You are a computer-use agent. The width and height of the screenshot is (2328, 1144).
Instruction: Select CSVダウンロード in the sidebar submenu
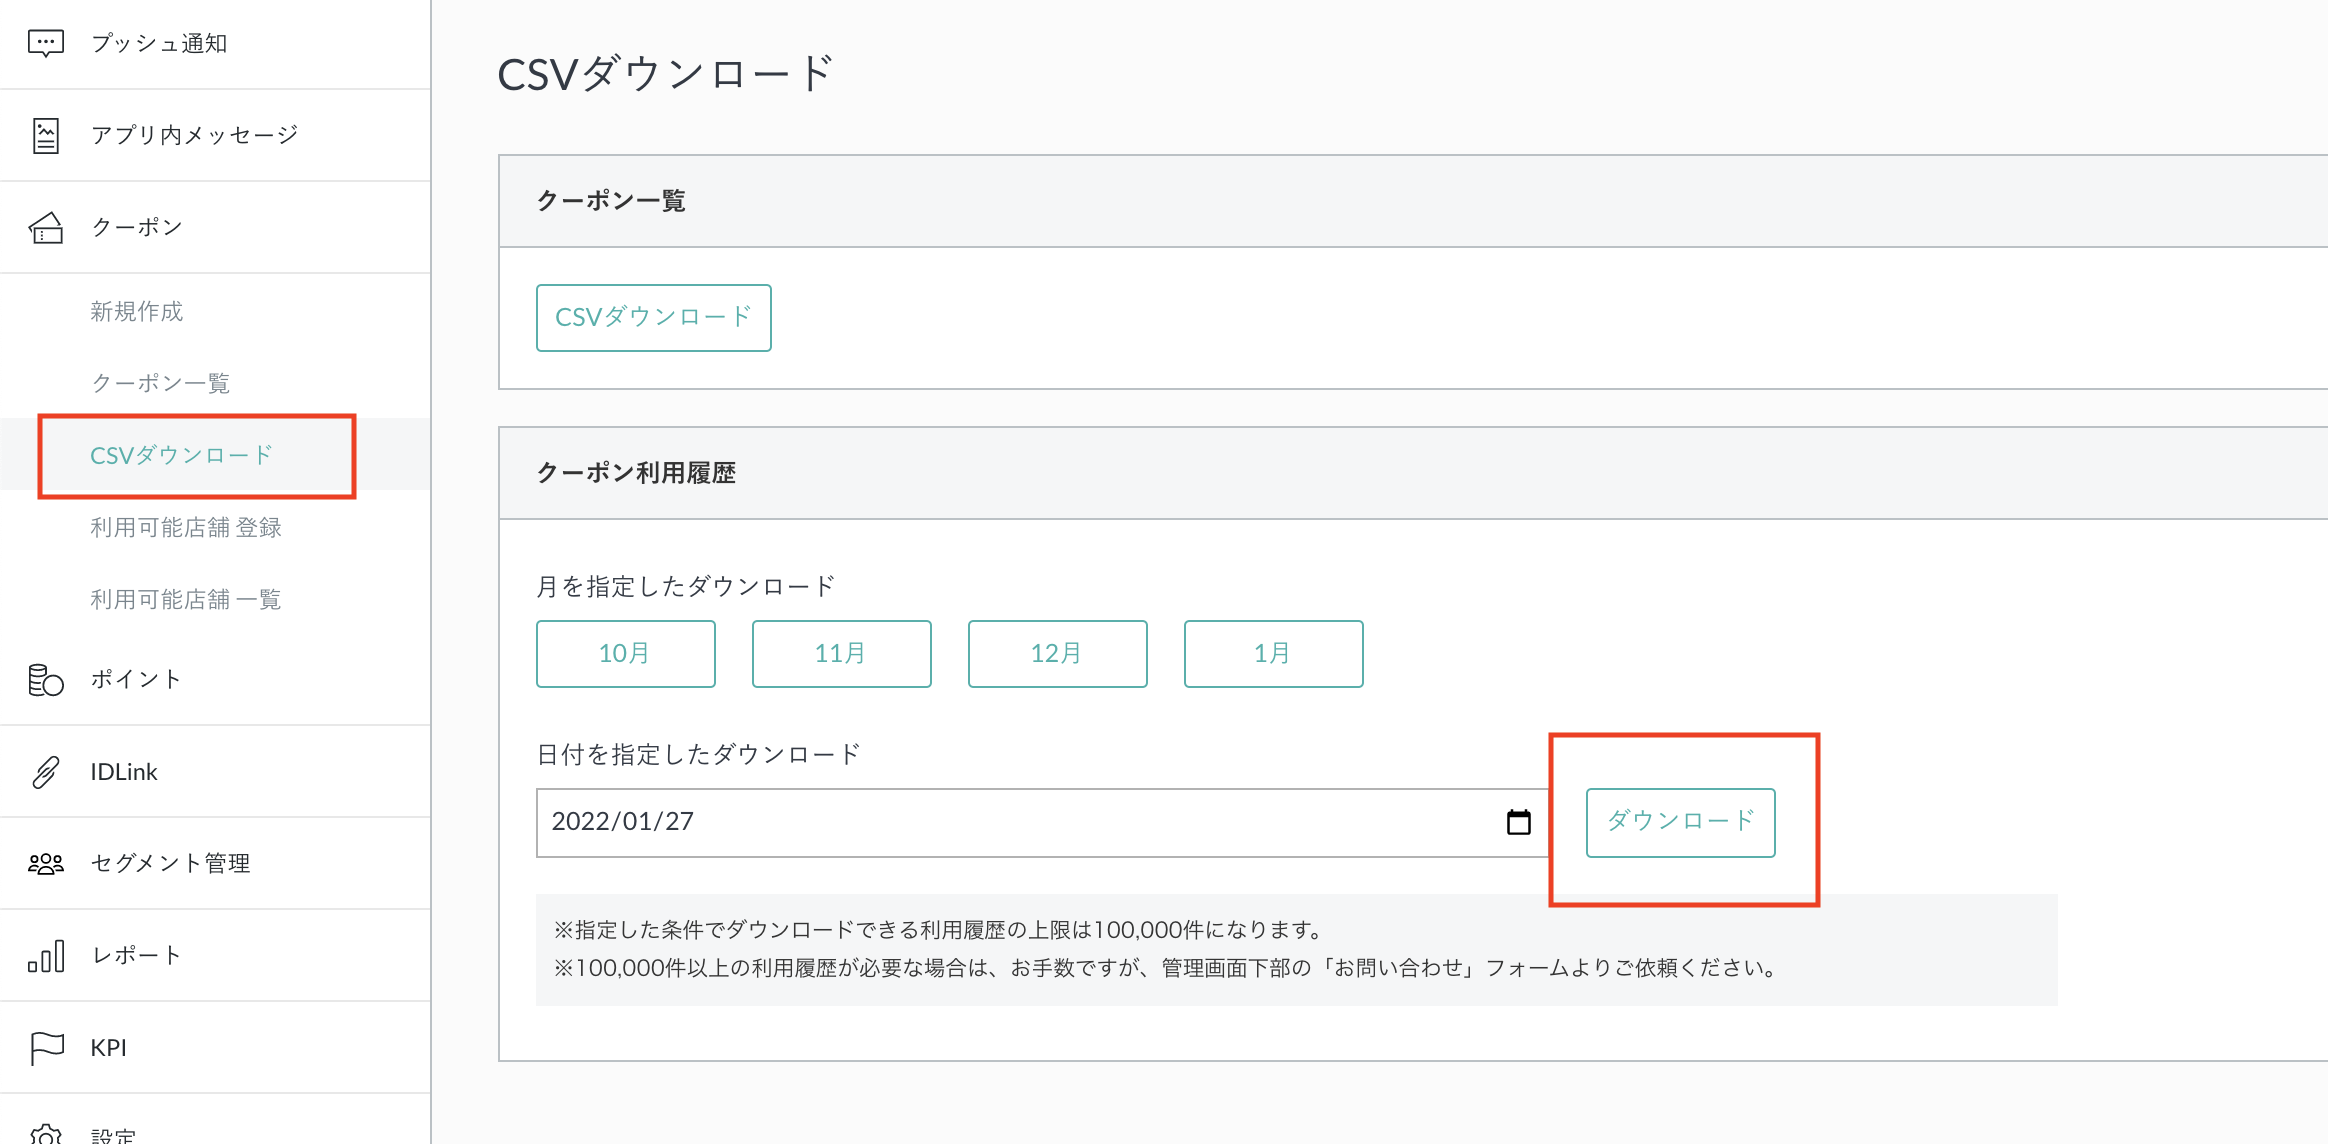tap(182, 456)
